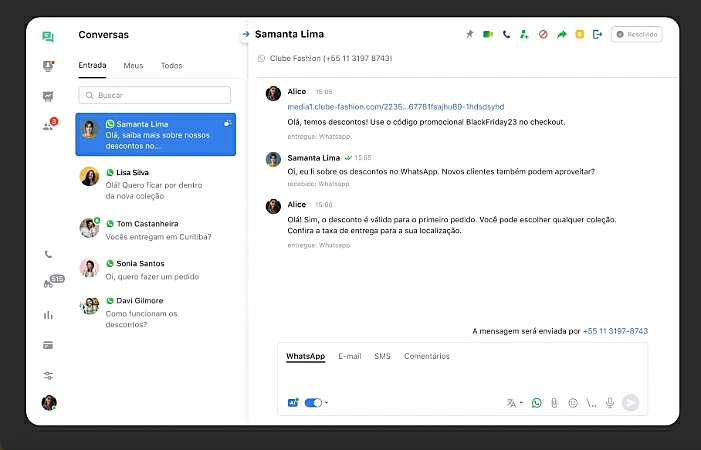Viewport: 701px width, 450px height.
Task: Open the Conversations icon in the sidebar
Action: 48,37
